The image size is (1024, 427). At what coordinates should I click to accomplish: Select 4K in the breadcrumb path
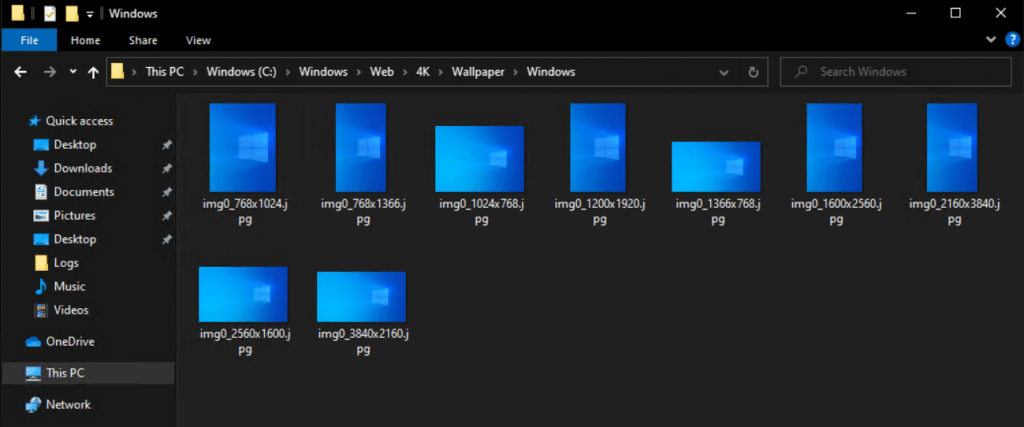[423, 72]
